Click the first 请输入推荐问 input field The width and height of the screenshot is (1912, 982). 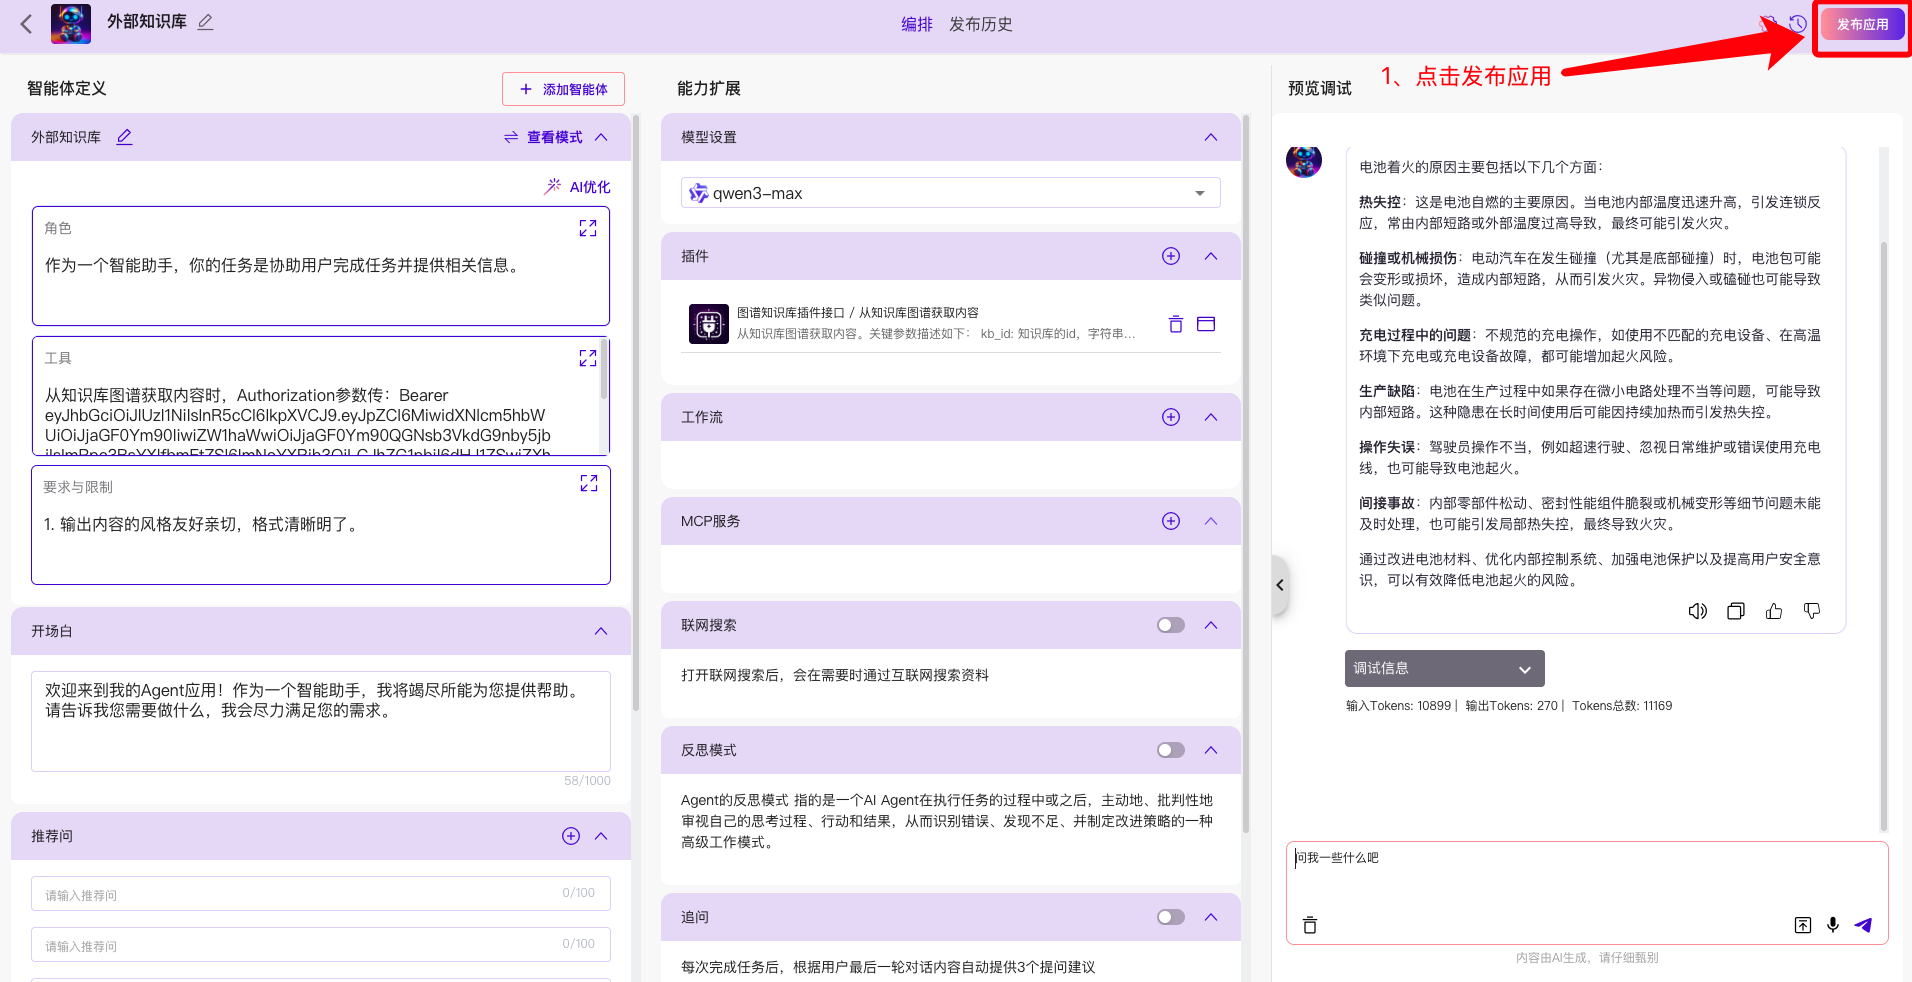(300, 894)
